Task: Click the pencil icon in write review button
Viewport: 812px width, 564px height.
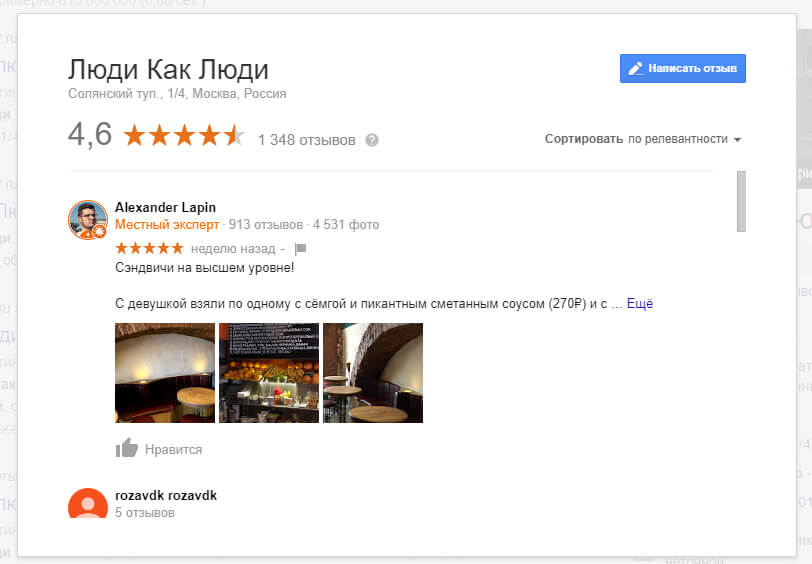Action: 635,68
